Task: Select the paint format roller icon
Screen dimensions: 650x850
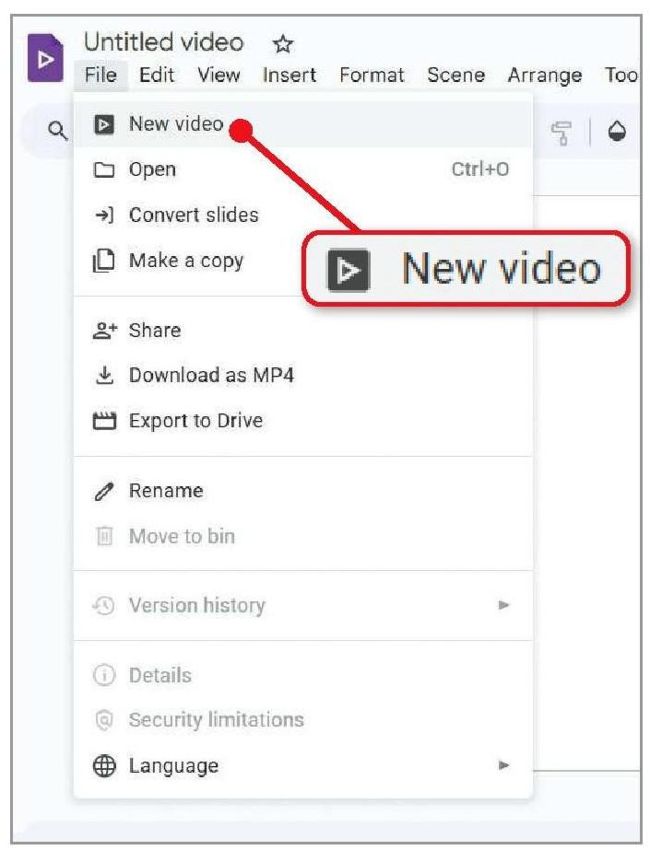Action: pyautogui.click(x=561, y=133)
